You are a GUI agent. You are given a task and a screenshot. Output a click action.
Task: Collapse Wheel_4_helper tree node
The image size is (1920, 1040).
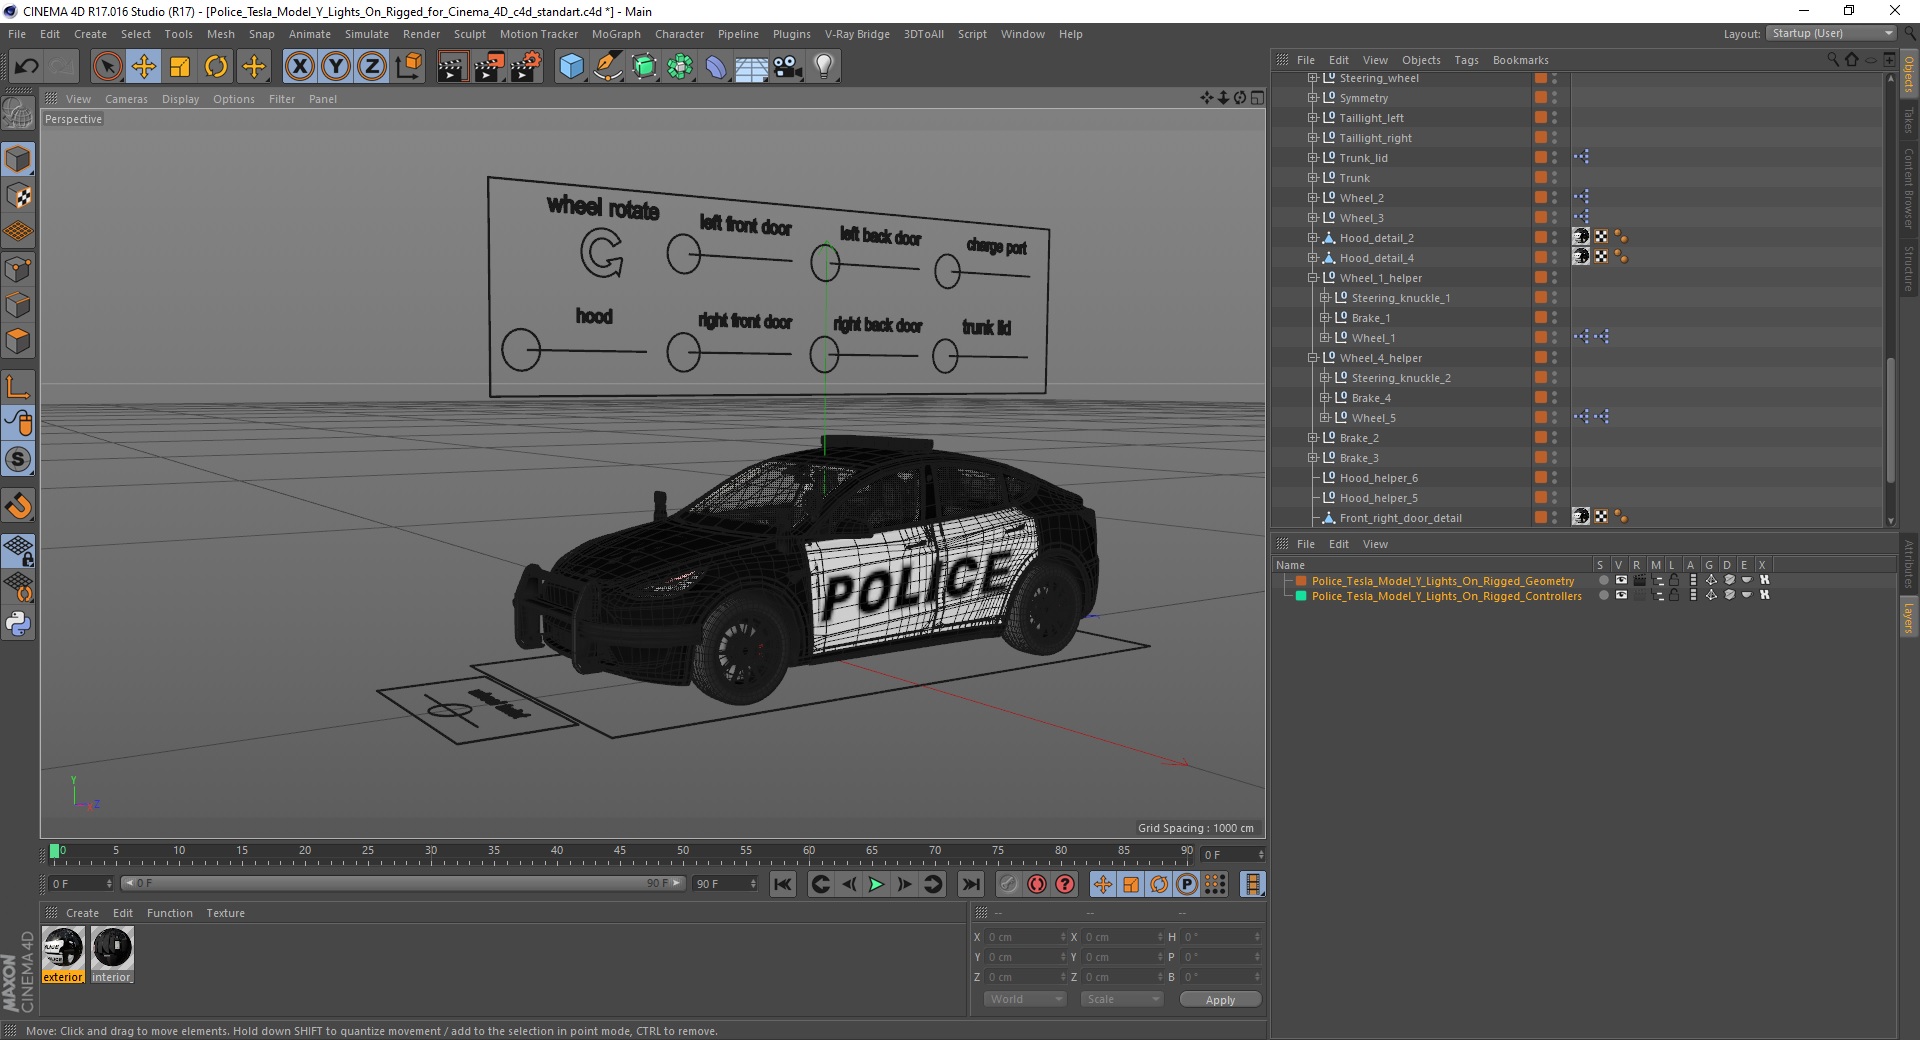point(1313,358)
